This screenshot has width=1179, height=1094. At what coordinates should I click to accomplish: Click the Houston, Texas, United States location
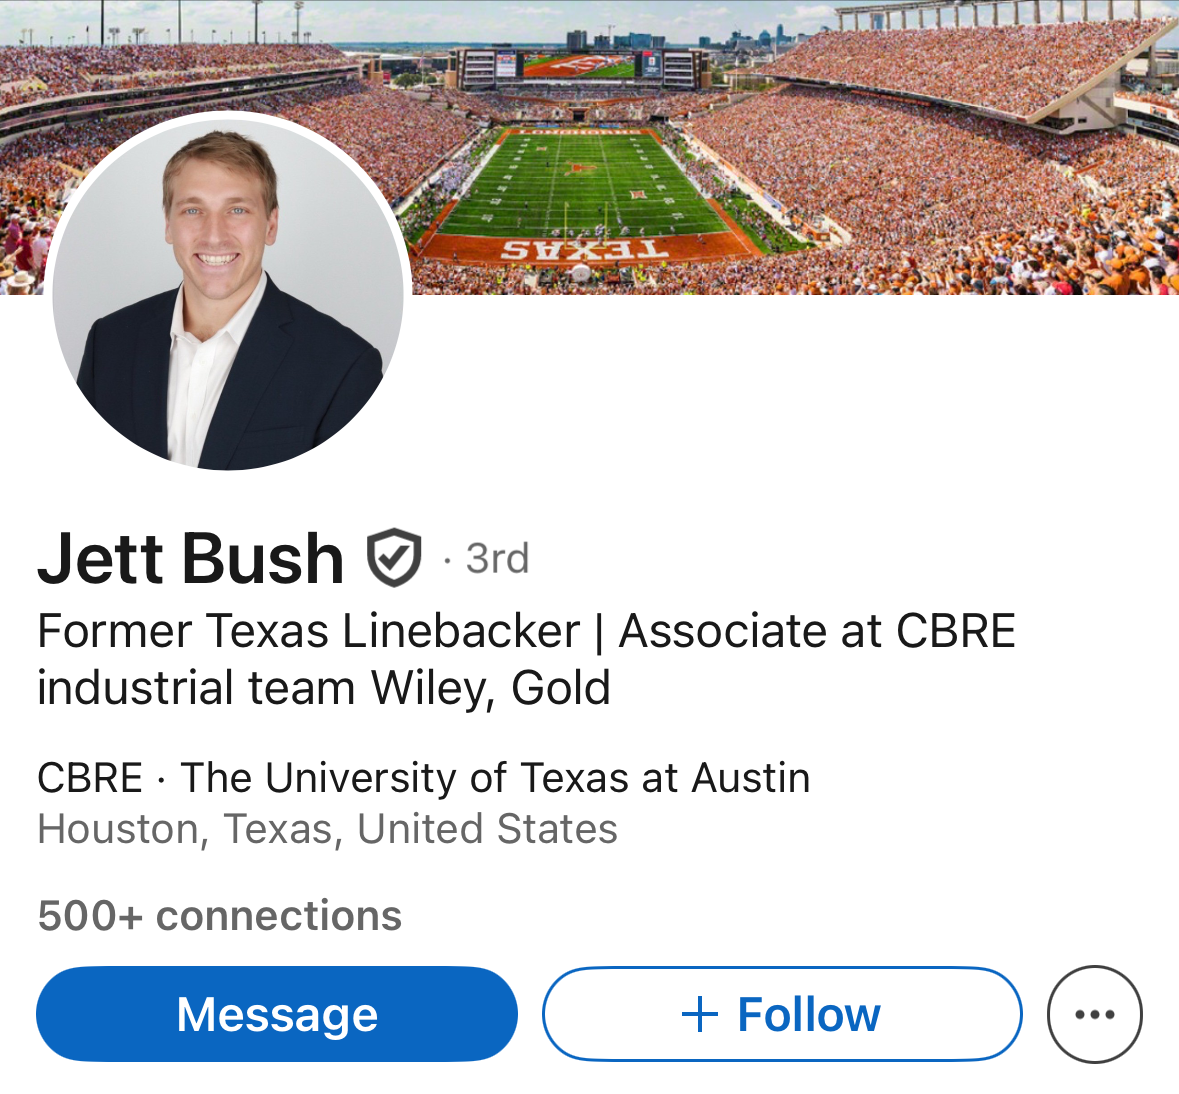[x=327, y=829]
